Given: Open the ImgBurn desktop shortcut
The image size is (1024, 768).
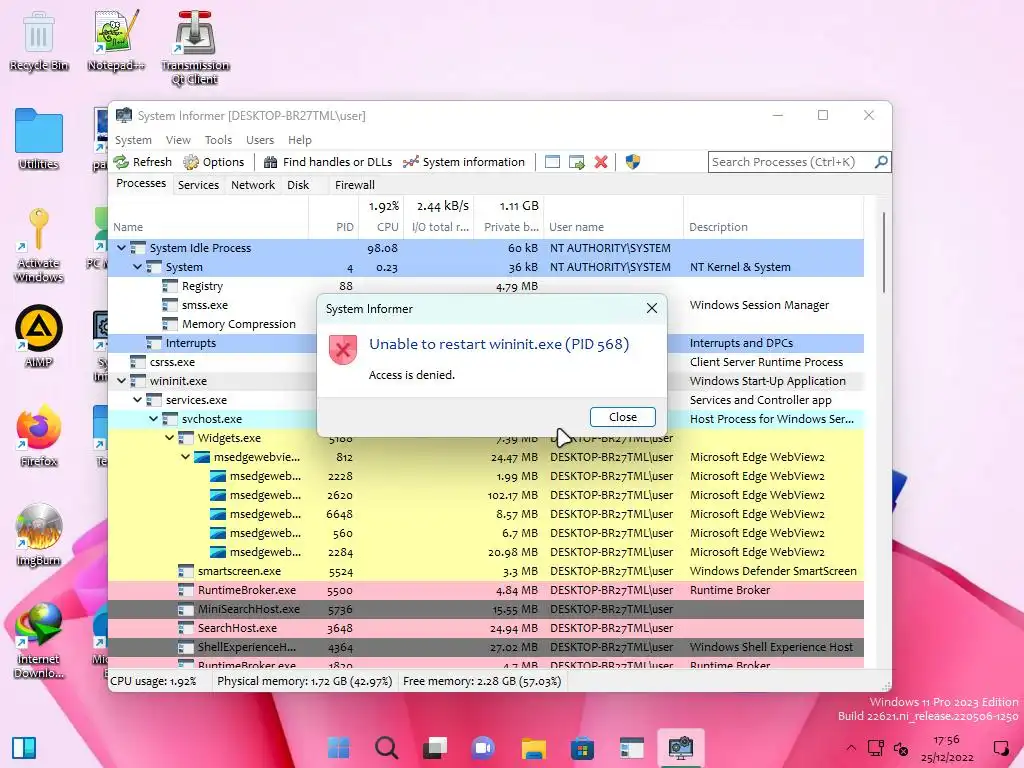Looking at the screenshot, I should [x=39, y=535].
